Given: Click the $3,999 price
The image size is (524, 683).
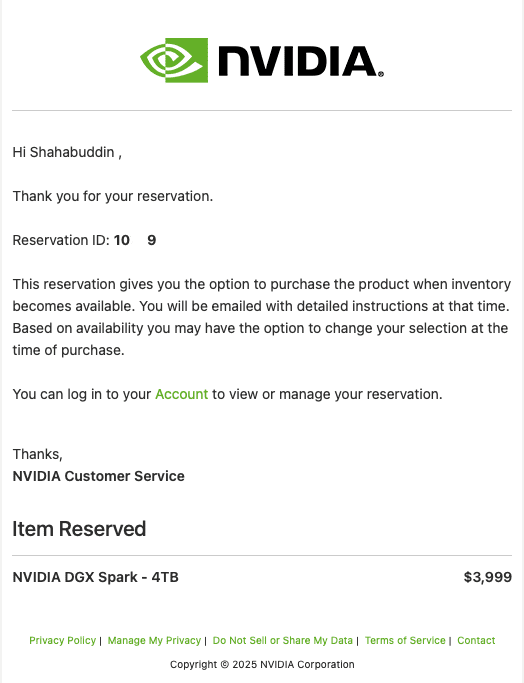Looking at the screenshot, I should (x=488, y=577).
